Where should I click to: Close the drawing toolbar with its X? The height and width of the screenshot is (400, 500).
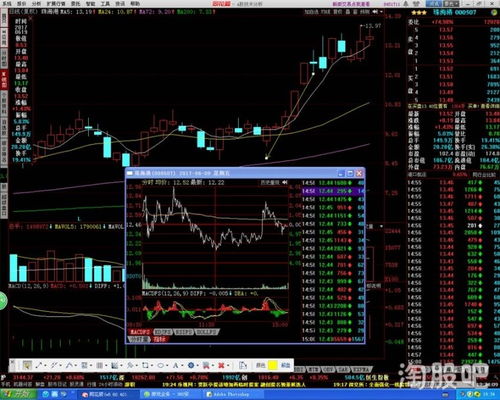tap(12, 362)
